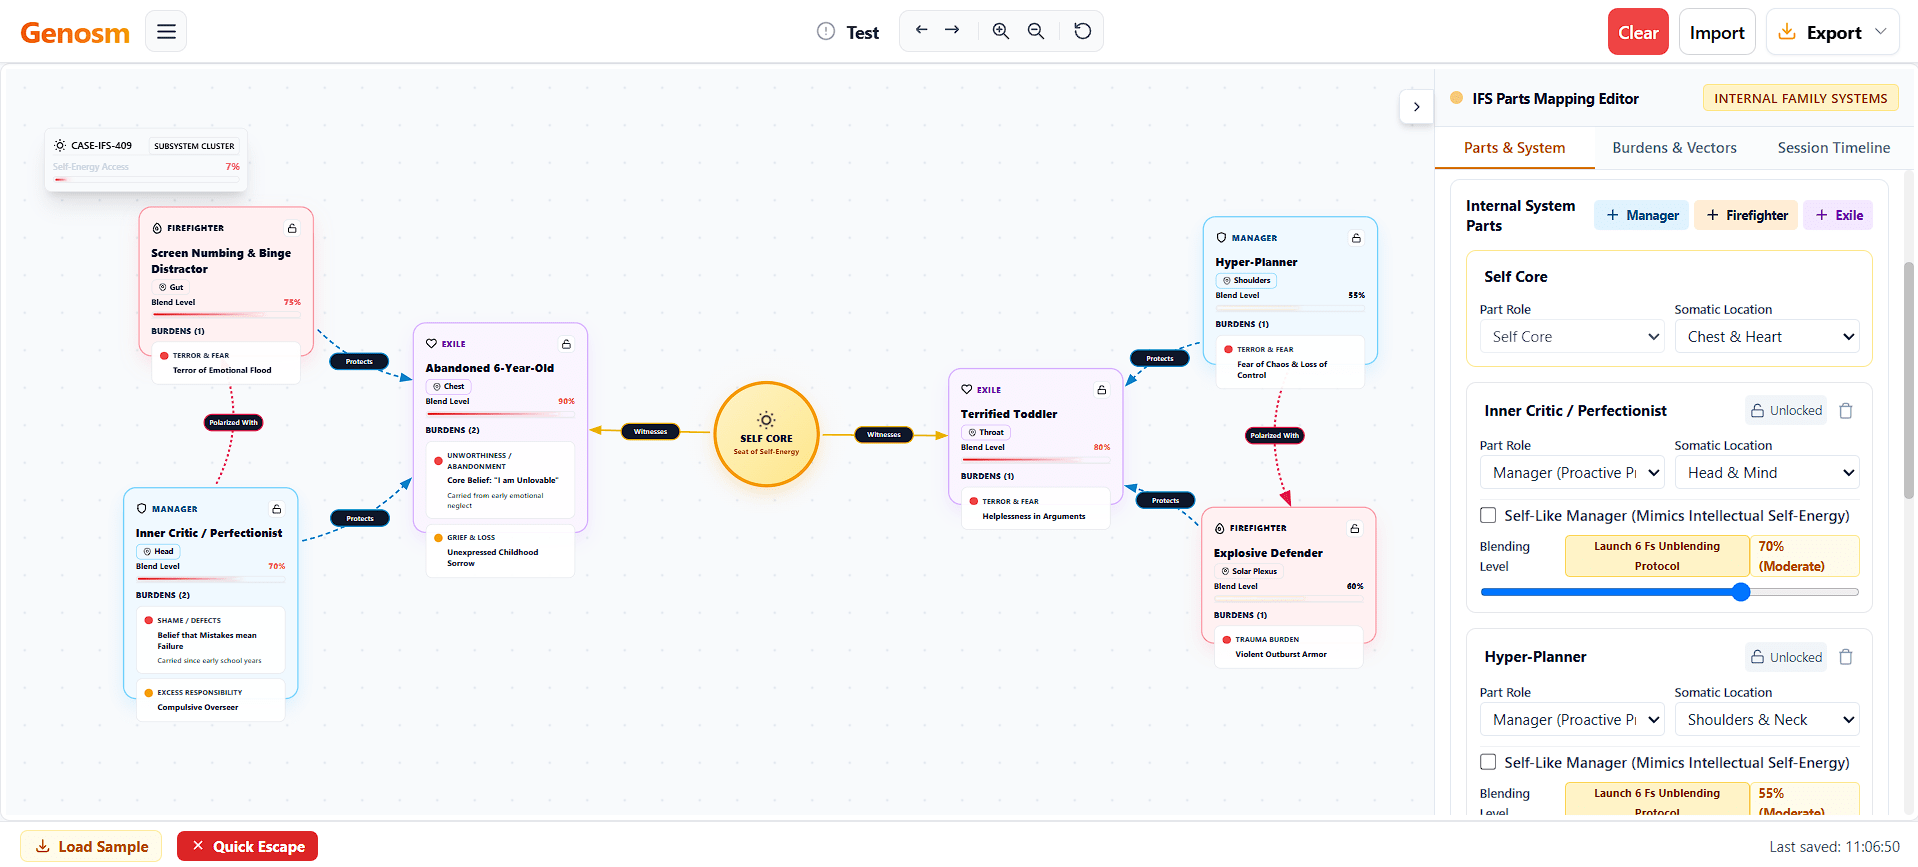Screen dimensions: 1918x867
Task: Zoom in on the canvas
Action: click(x=1000, y=31)
